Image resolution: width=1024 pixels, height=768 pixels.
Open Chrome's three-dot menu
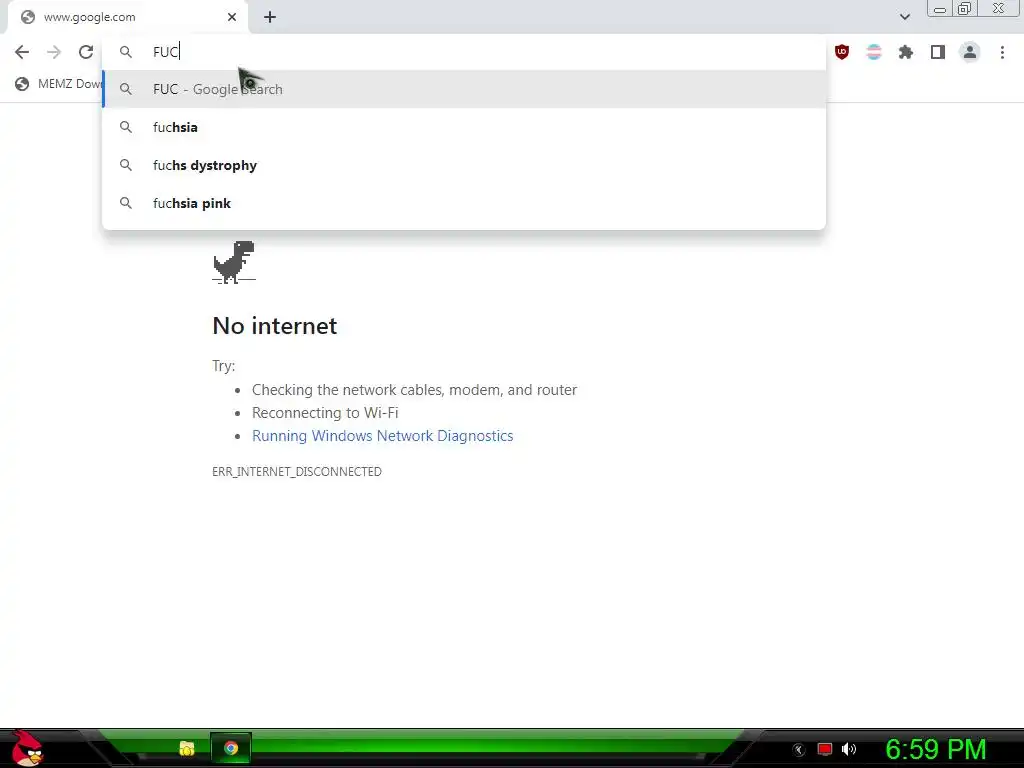pyautogui.click(x=1002, y=52)
